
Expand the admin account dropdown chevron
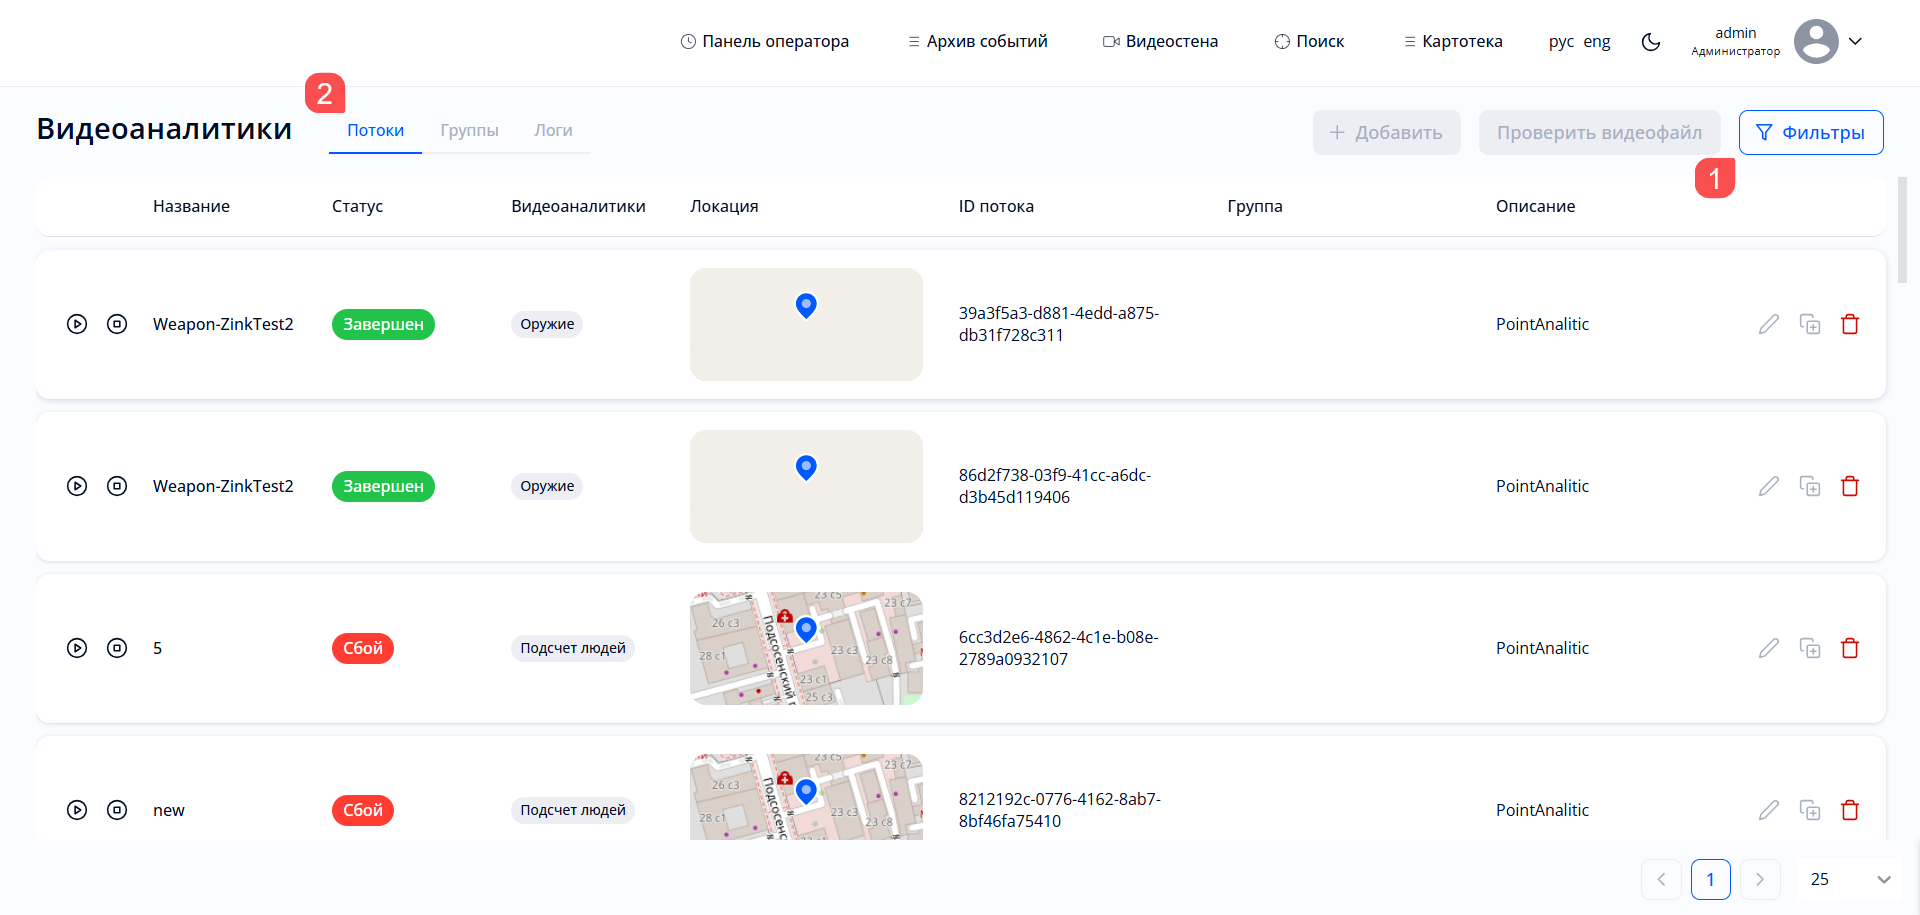coord(1855,42)
